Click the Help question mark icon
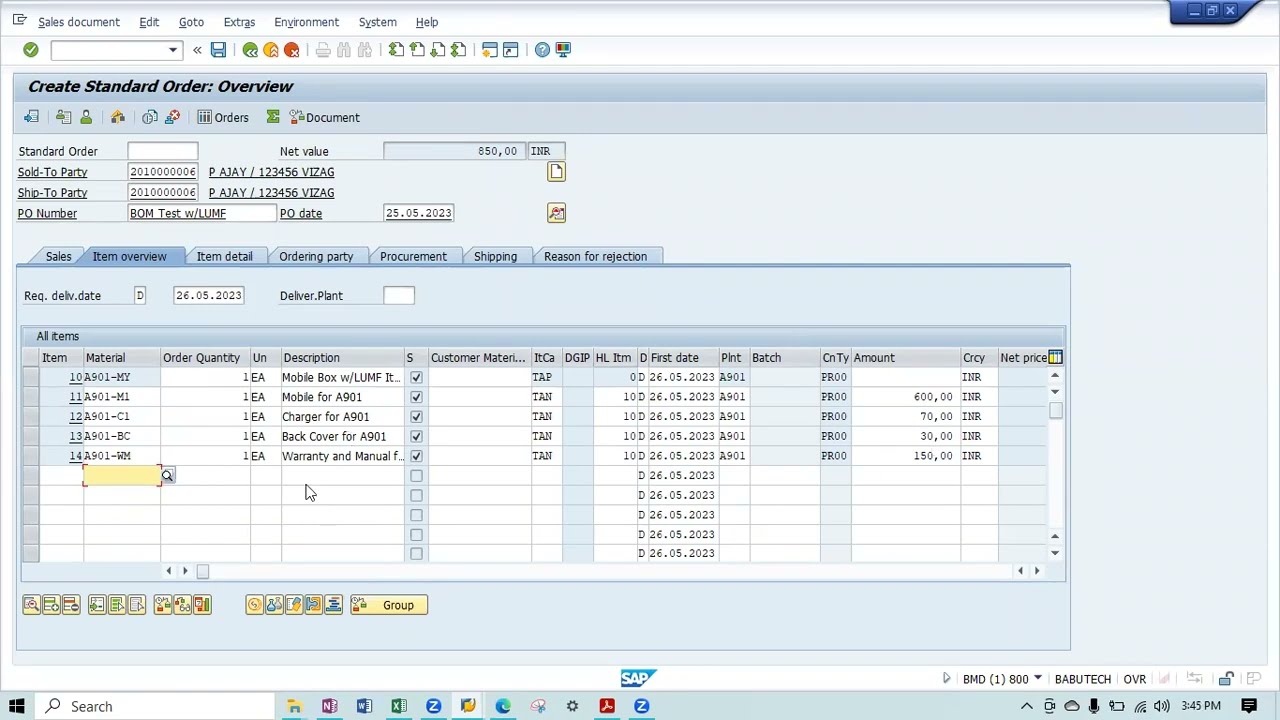 542,50
